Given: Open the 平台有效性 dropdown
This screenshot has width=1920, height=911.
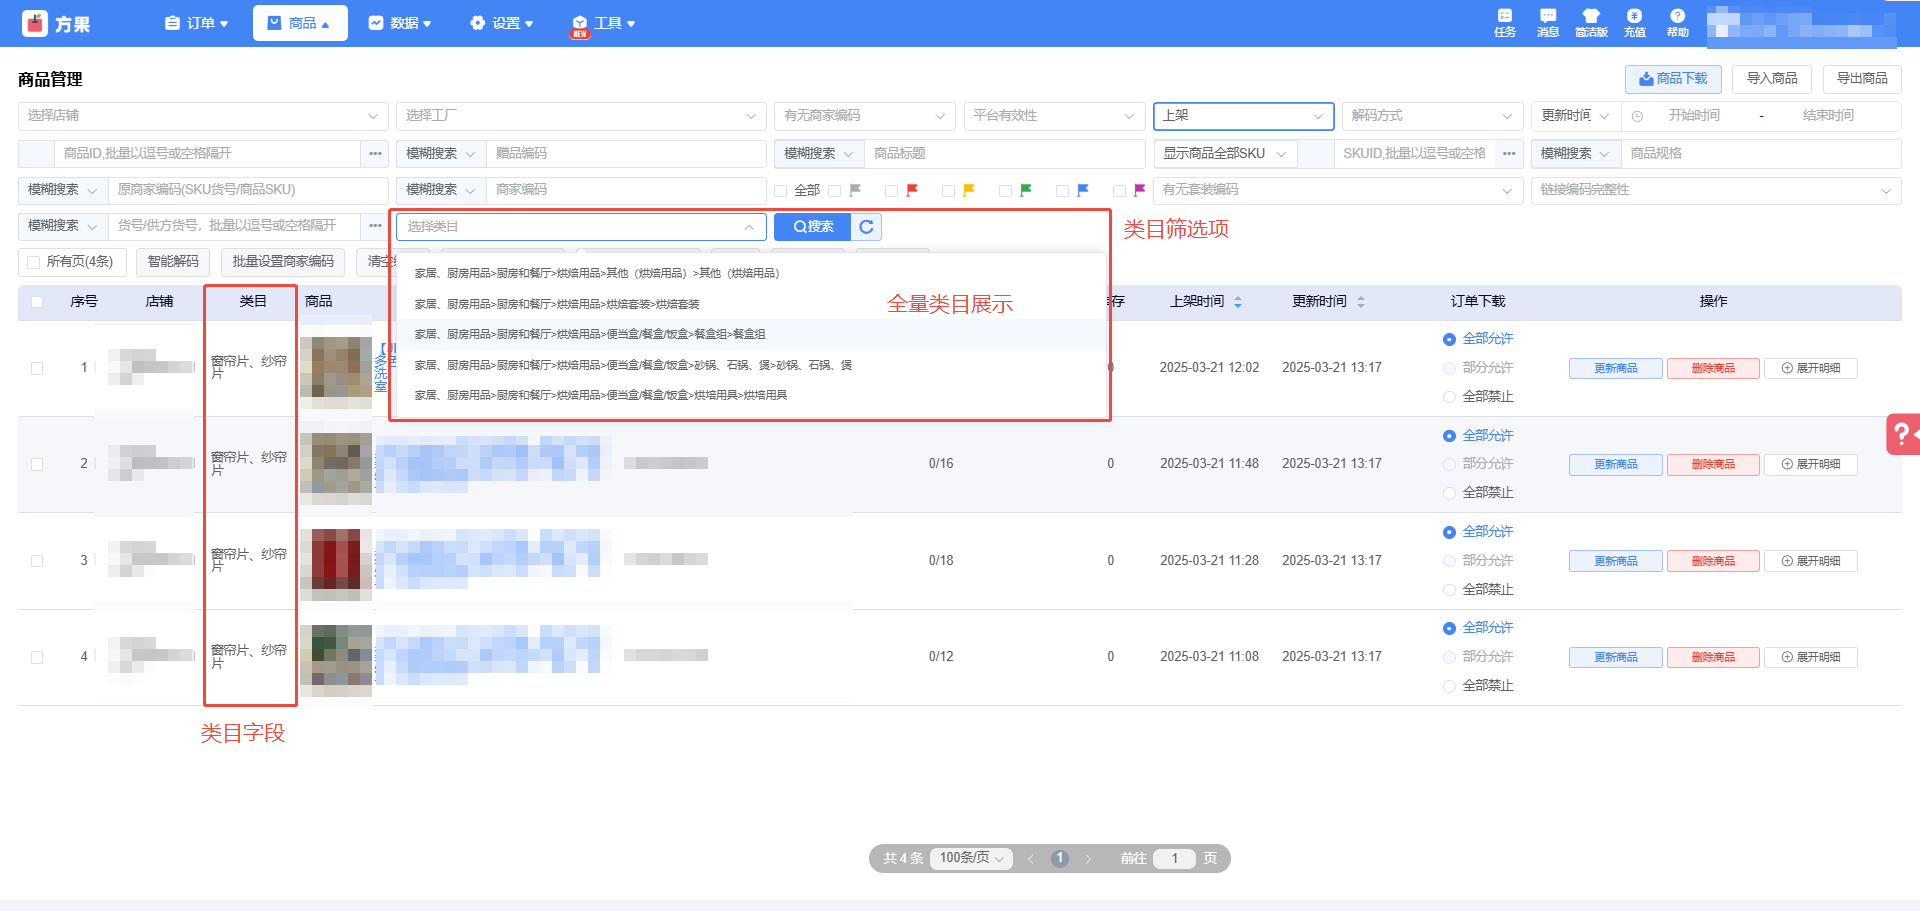Looking at the screenshot, I should [1053, 116].
